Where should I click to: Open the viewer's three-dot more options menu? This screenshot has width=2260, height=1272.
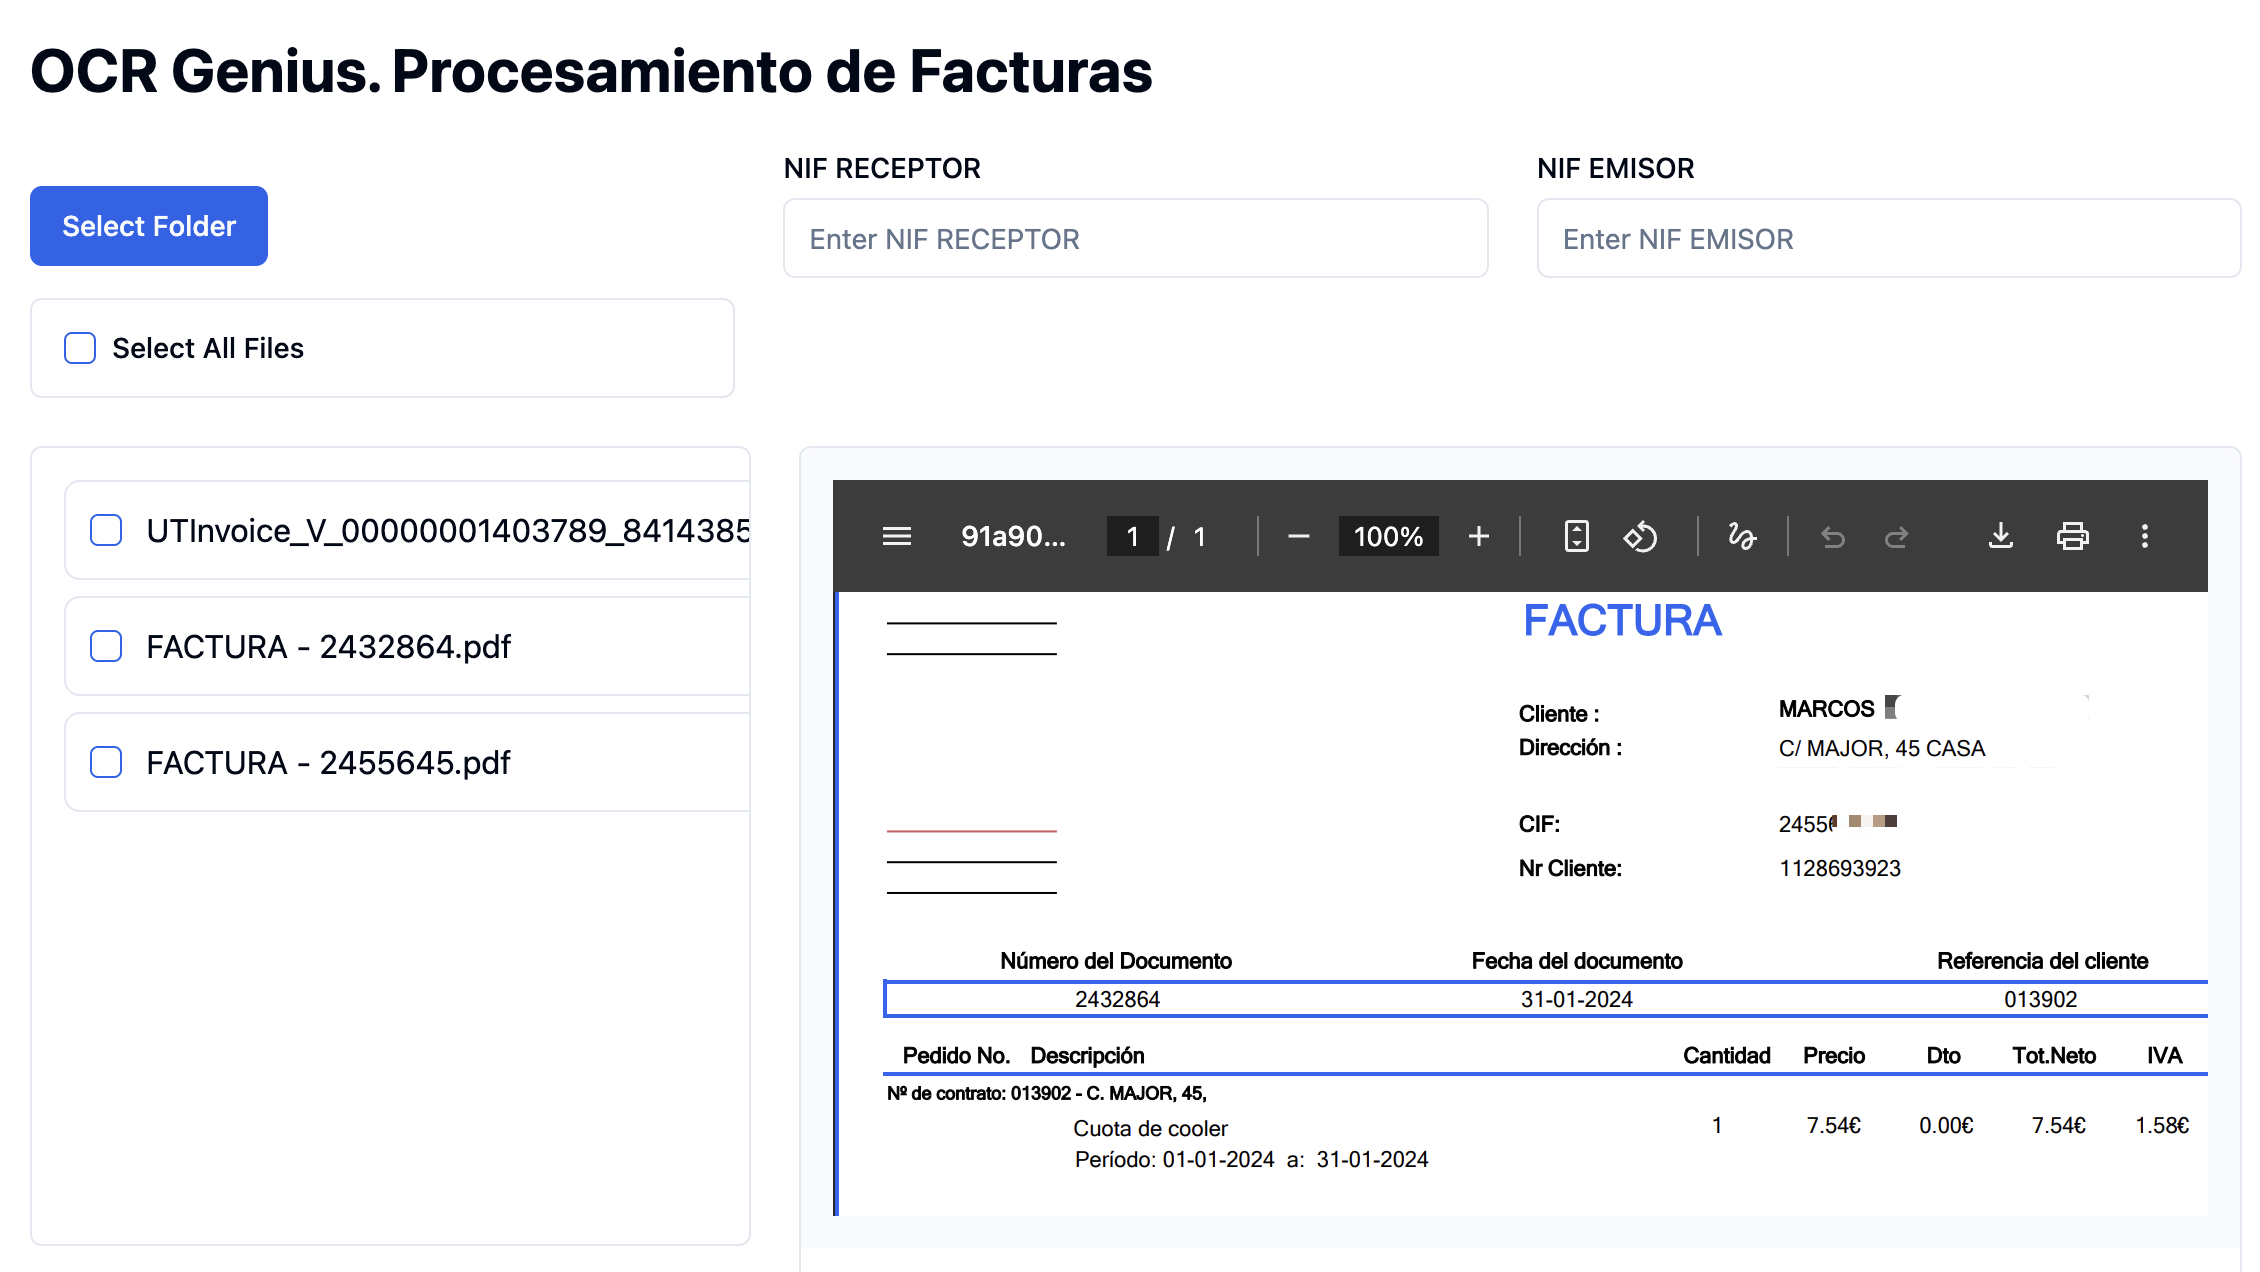2145,537
